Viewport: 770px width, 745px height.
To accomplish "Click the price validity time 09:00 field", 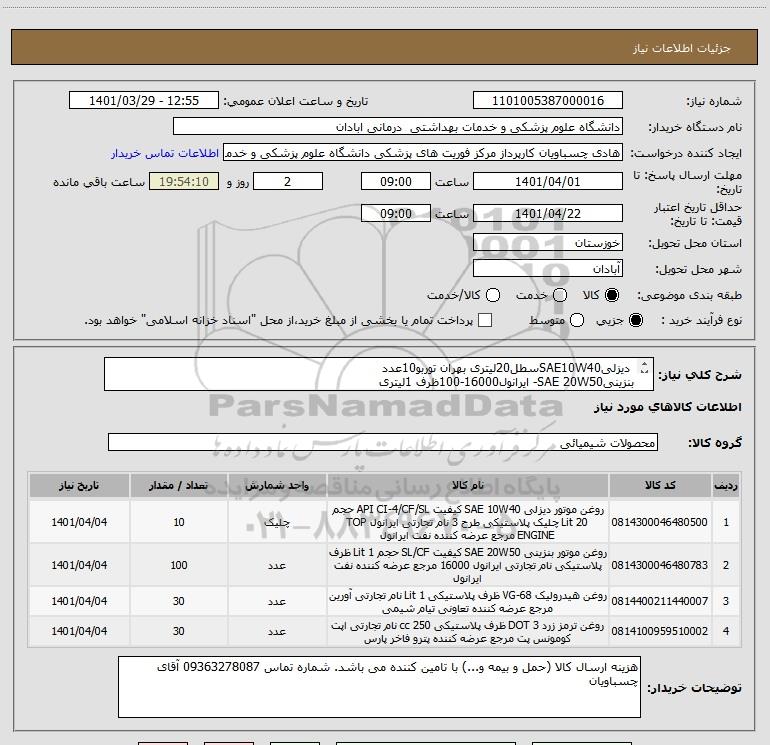I will 396,213.
